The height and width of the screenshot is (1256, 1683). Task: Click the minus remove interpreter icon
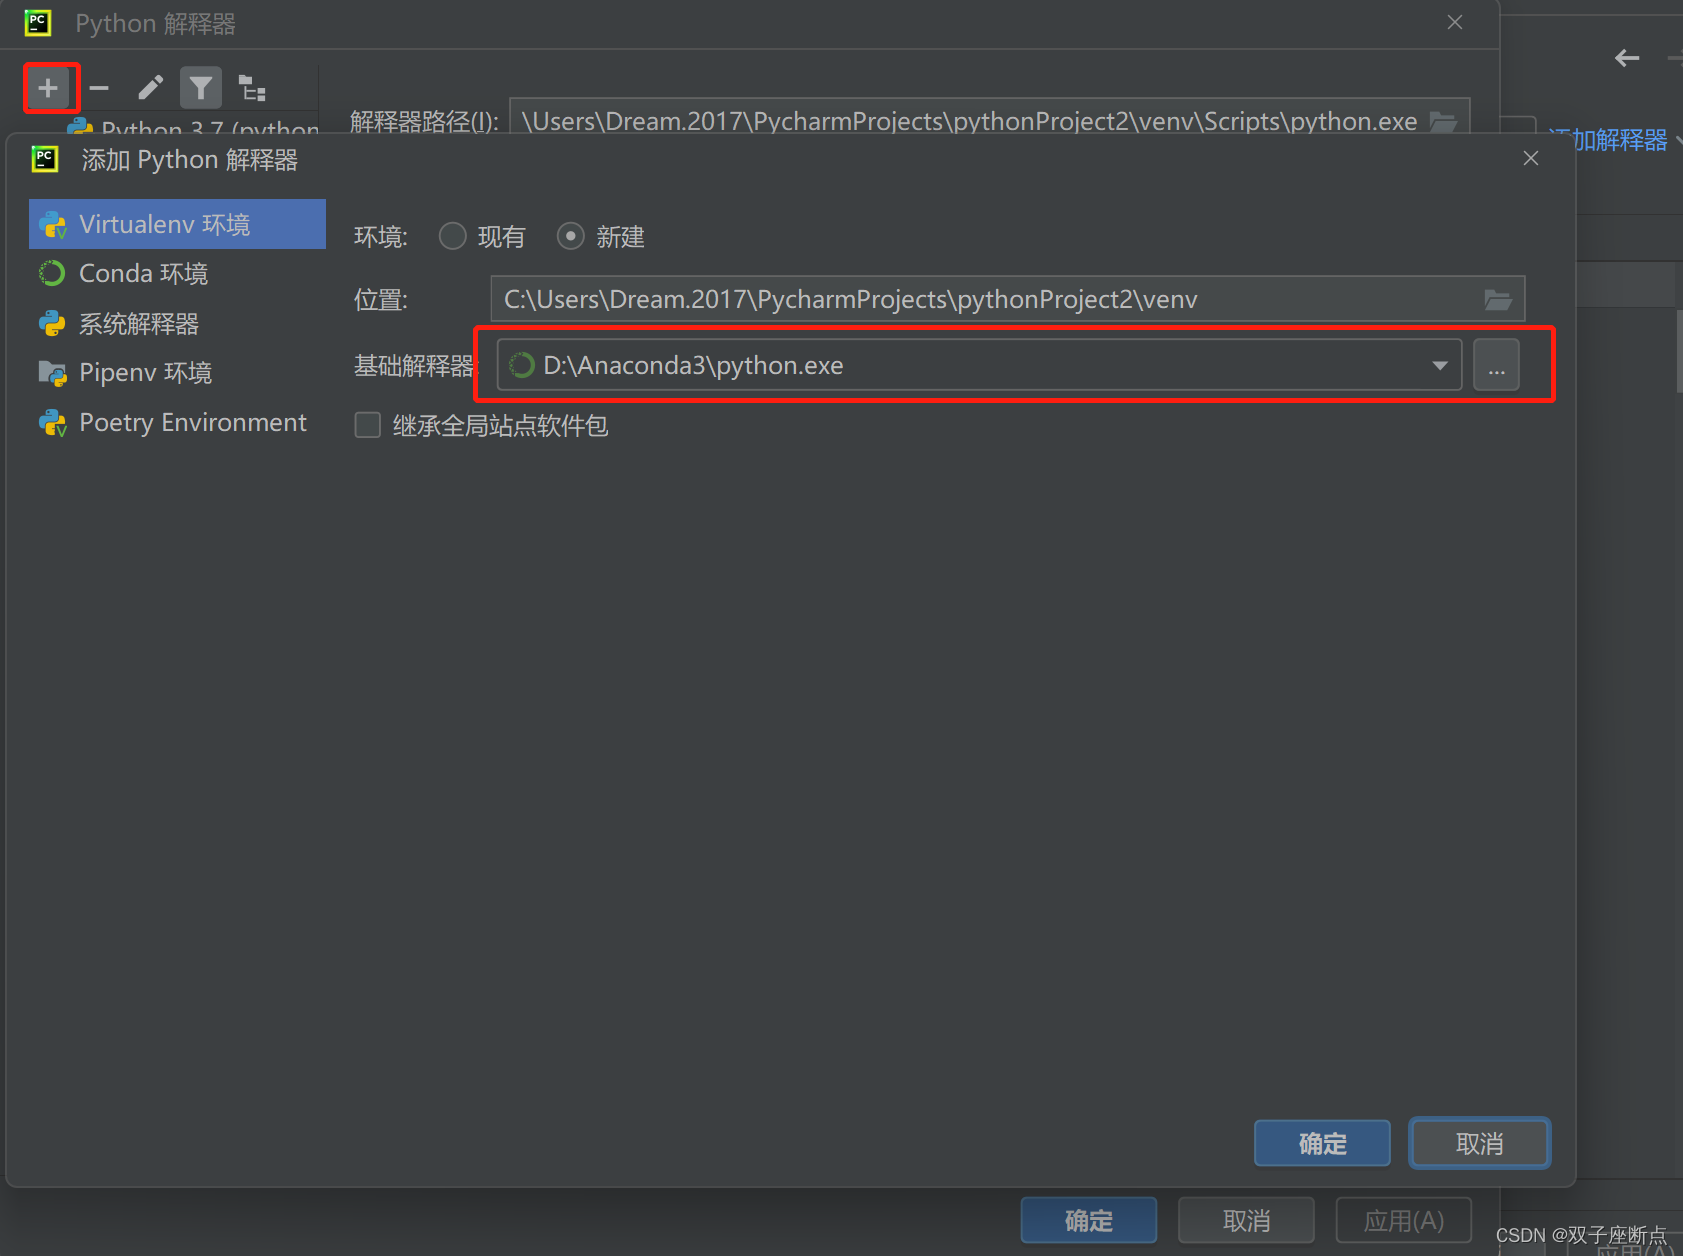click(x=99, y=88)
